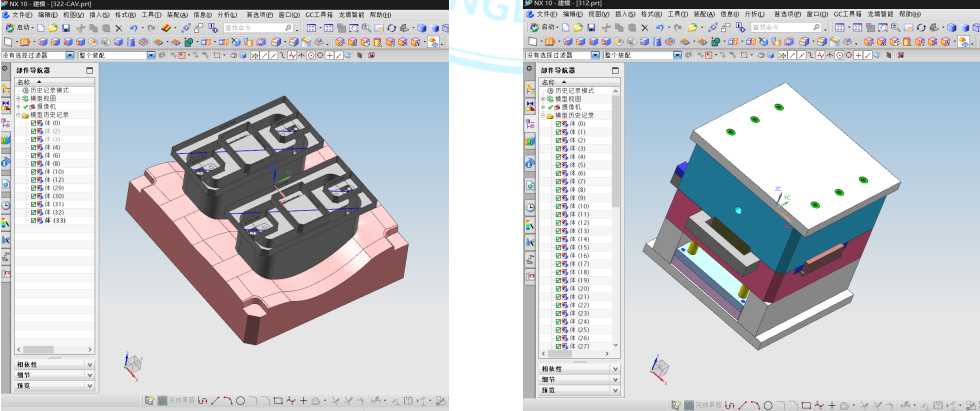Screen dimensions: 980x411
Task: Uncheck body (33) in left part navigator
Action: click(x=34, y=220)
